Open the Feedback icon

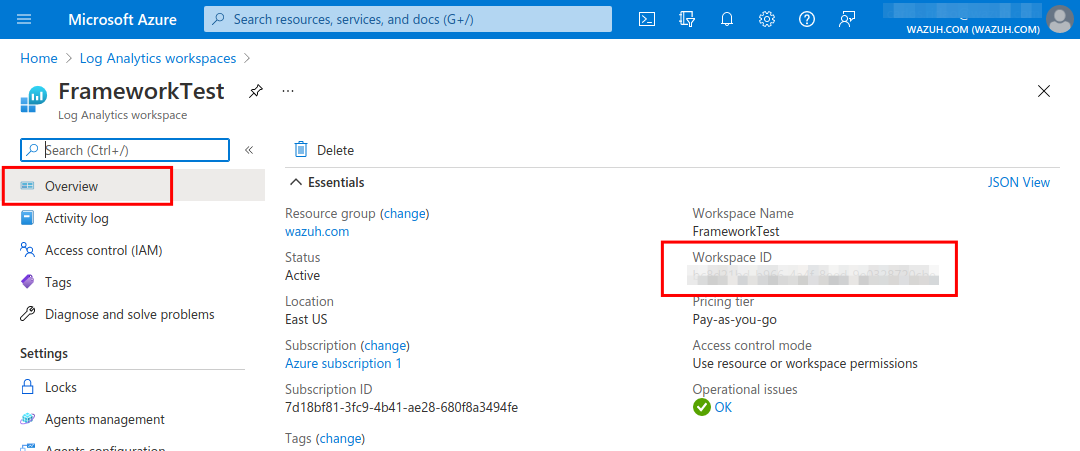tap(847, 19)
